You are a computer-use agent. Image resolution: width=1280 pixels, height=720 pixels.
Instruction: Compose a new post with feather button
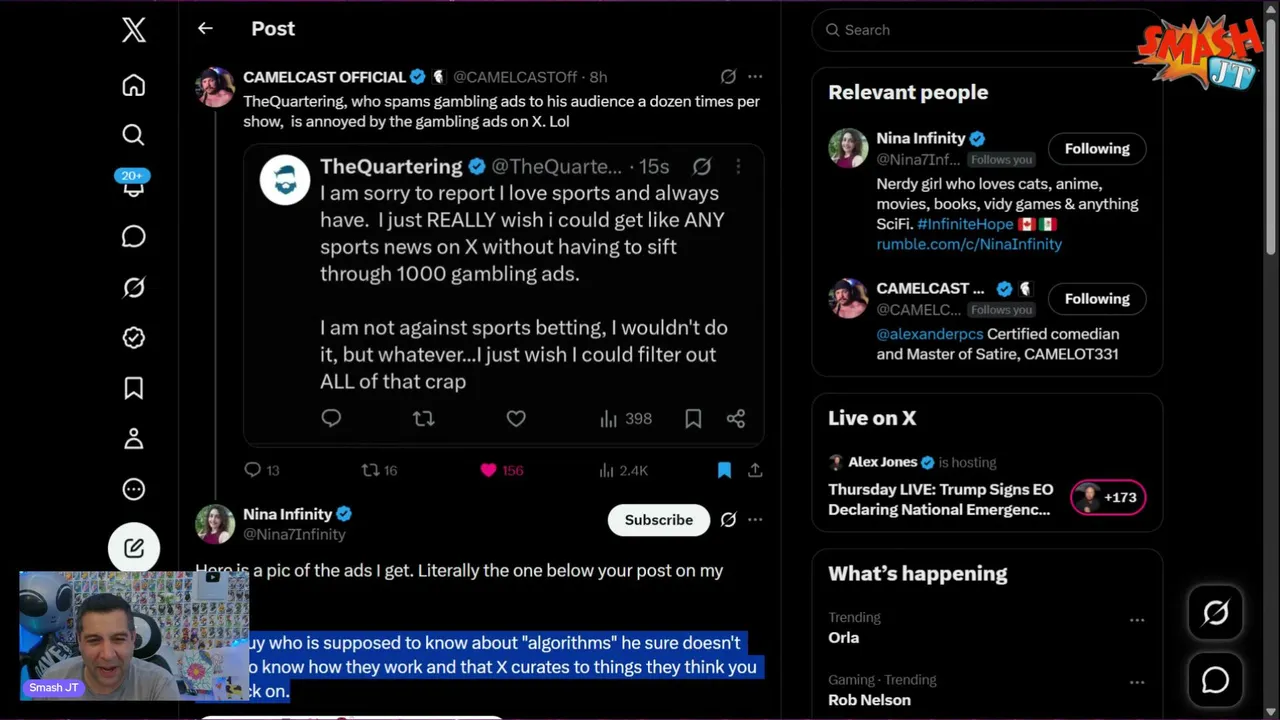coord(133,547)
